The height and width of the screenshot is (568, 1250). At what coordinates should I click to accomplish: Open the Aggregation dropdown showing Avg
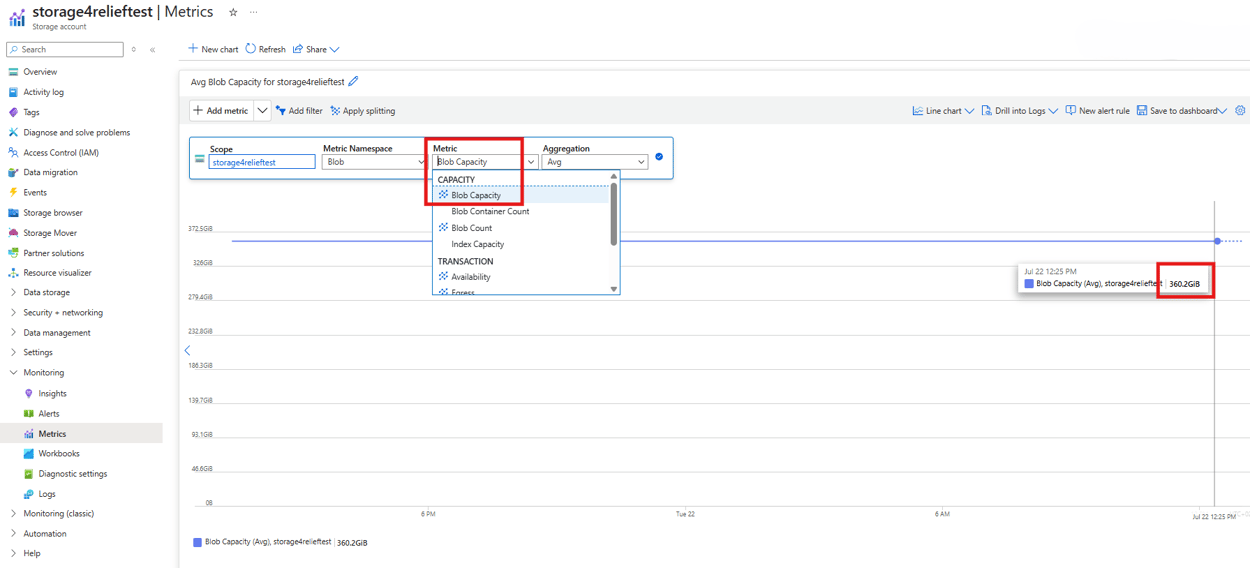coord(595,162)
